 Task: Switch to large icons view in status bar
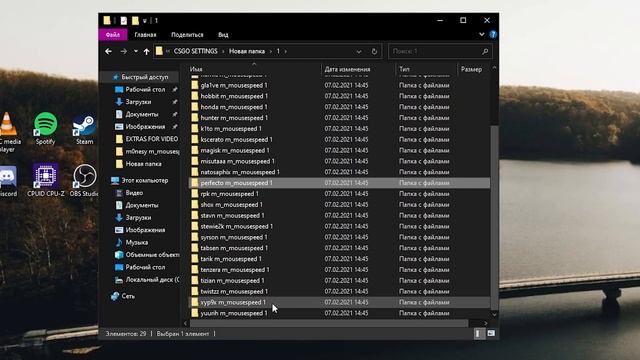tap(491, 334)
